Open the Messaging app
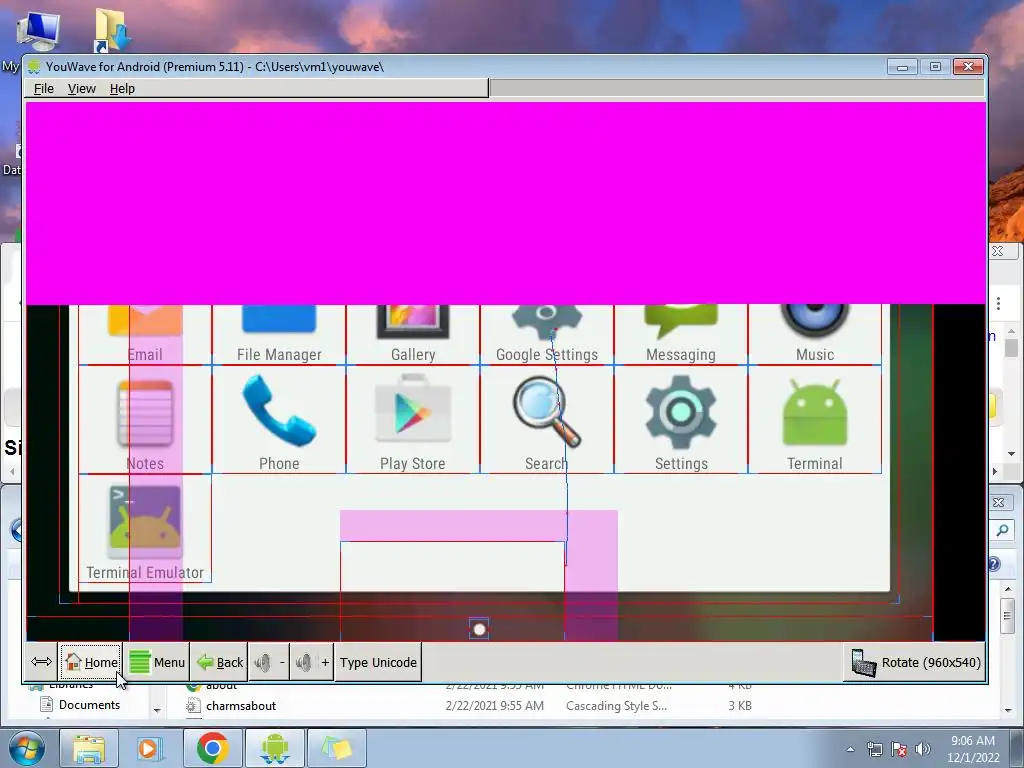 681,321
